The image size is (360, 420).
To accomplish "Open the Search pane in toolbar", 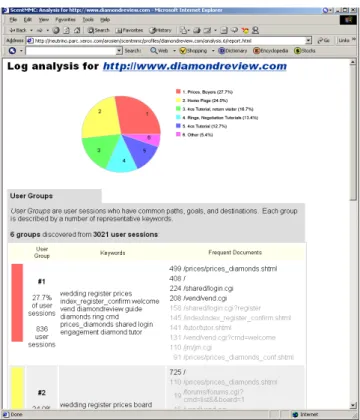I will [98, 30].
